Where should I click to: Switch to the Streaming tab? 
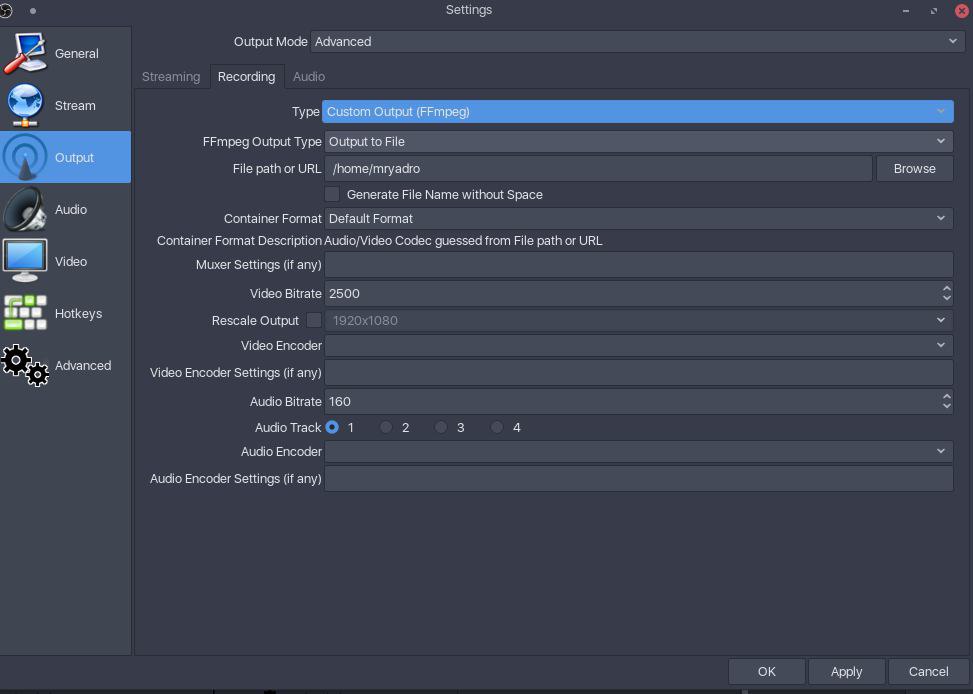[x=171, y=76]
